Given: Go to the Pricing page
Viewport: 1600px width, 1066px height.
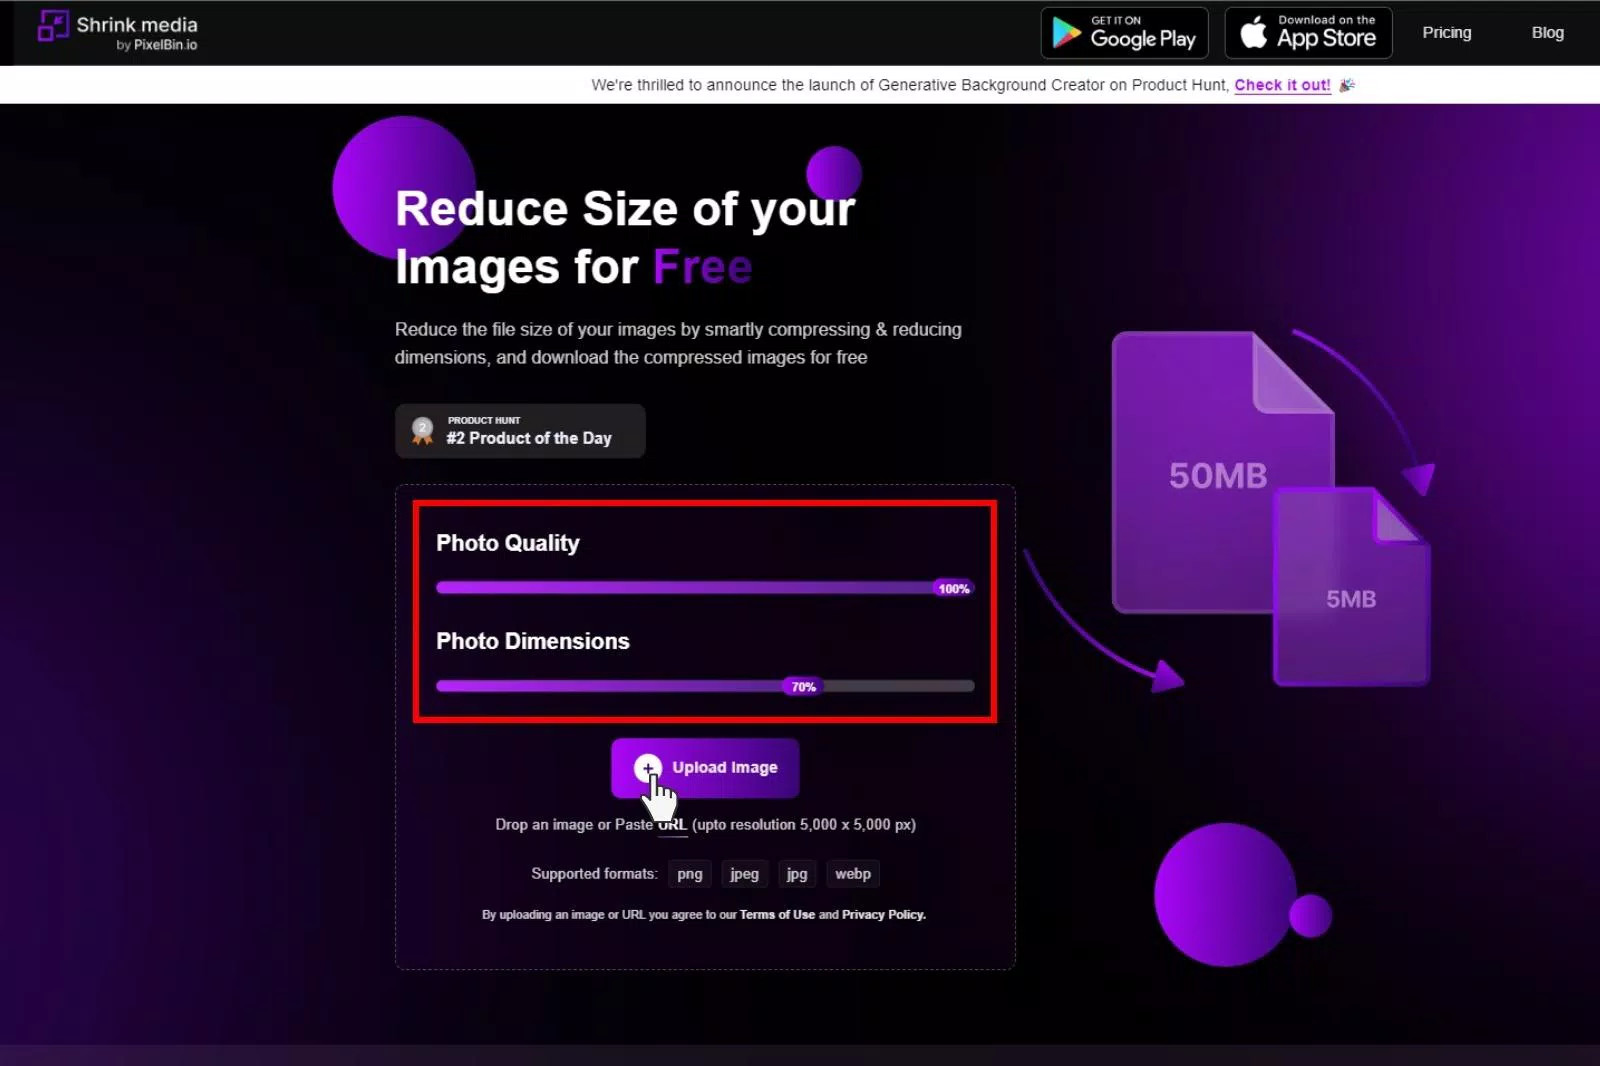Looking at the screenshot, I should click(x=1447, y=33).
